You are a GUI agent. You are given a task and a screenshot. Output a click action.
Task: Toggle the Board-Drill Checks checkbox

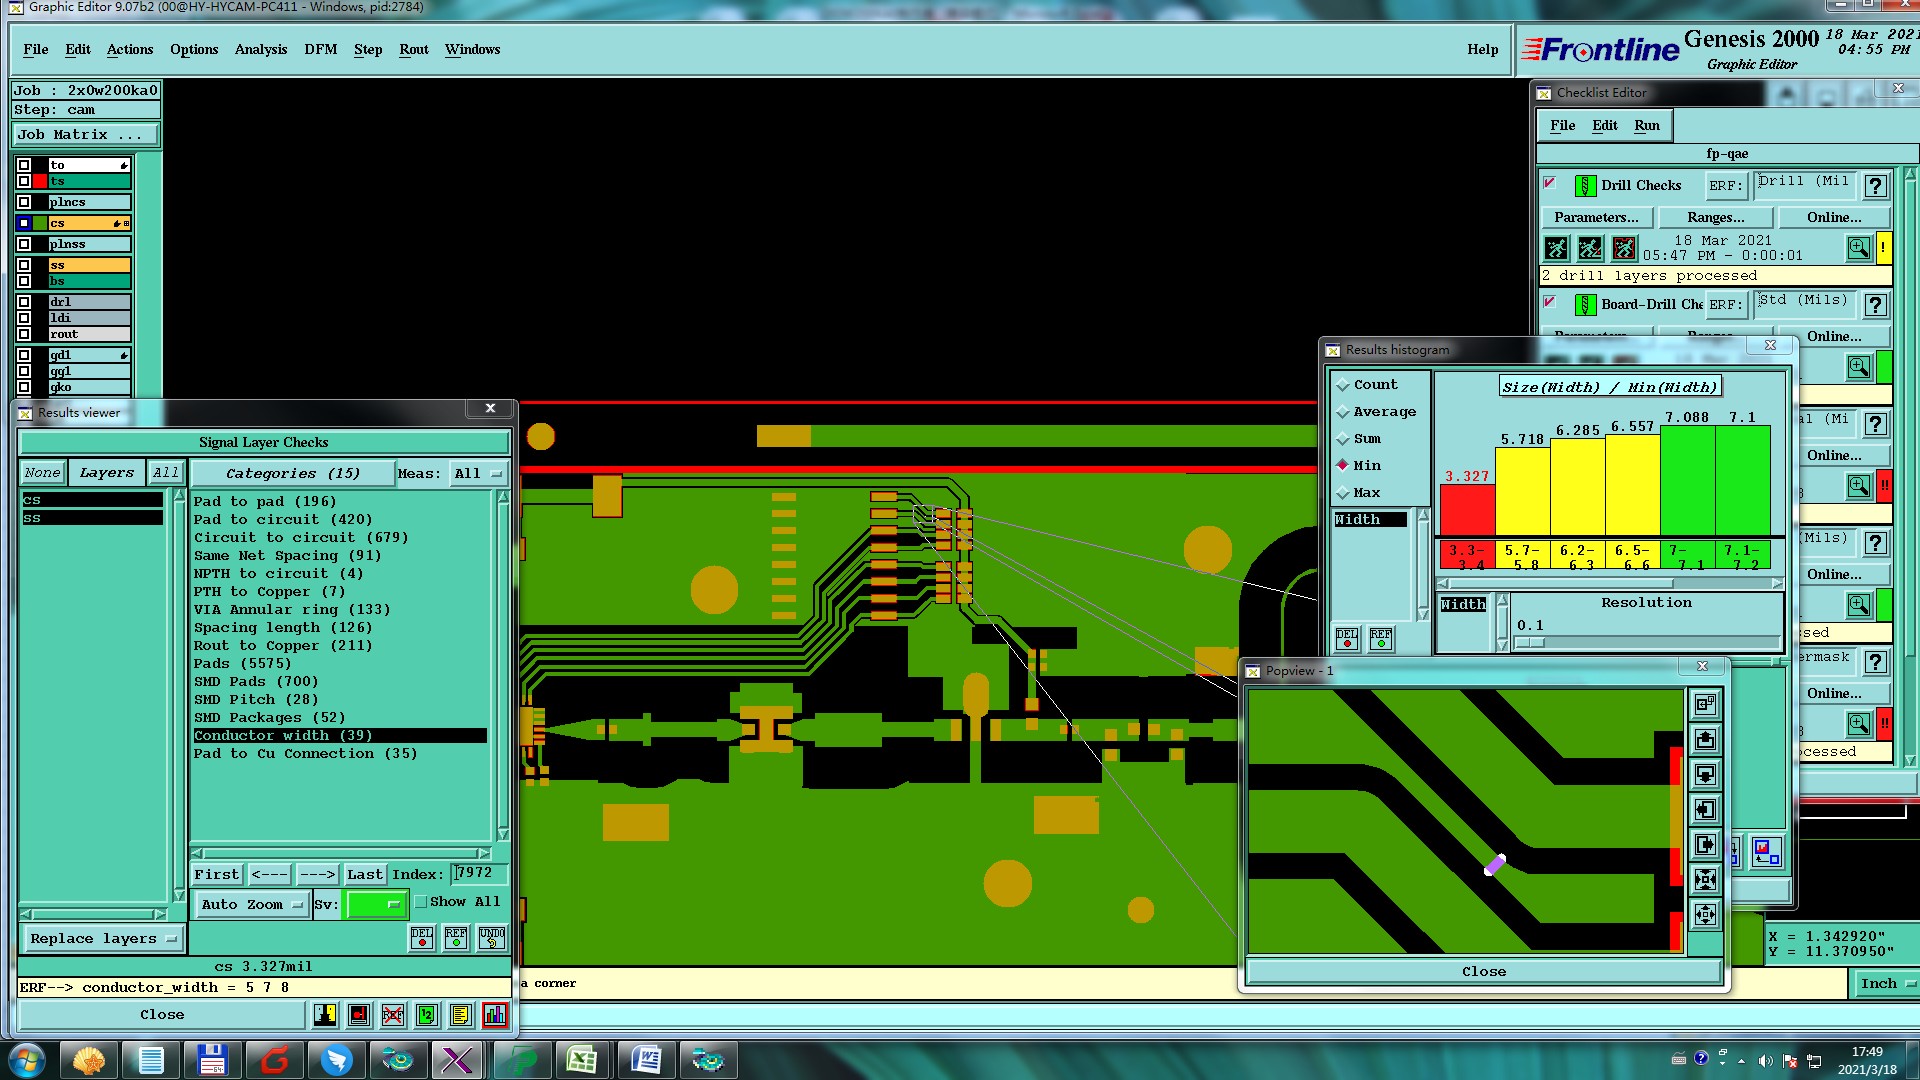1550,302
